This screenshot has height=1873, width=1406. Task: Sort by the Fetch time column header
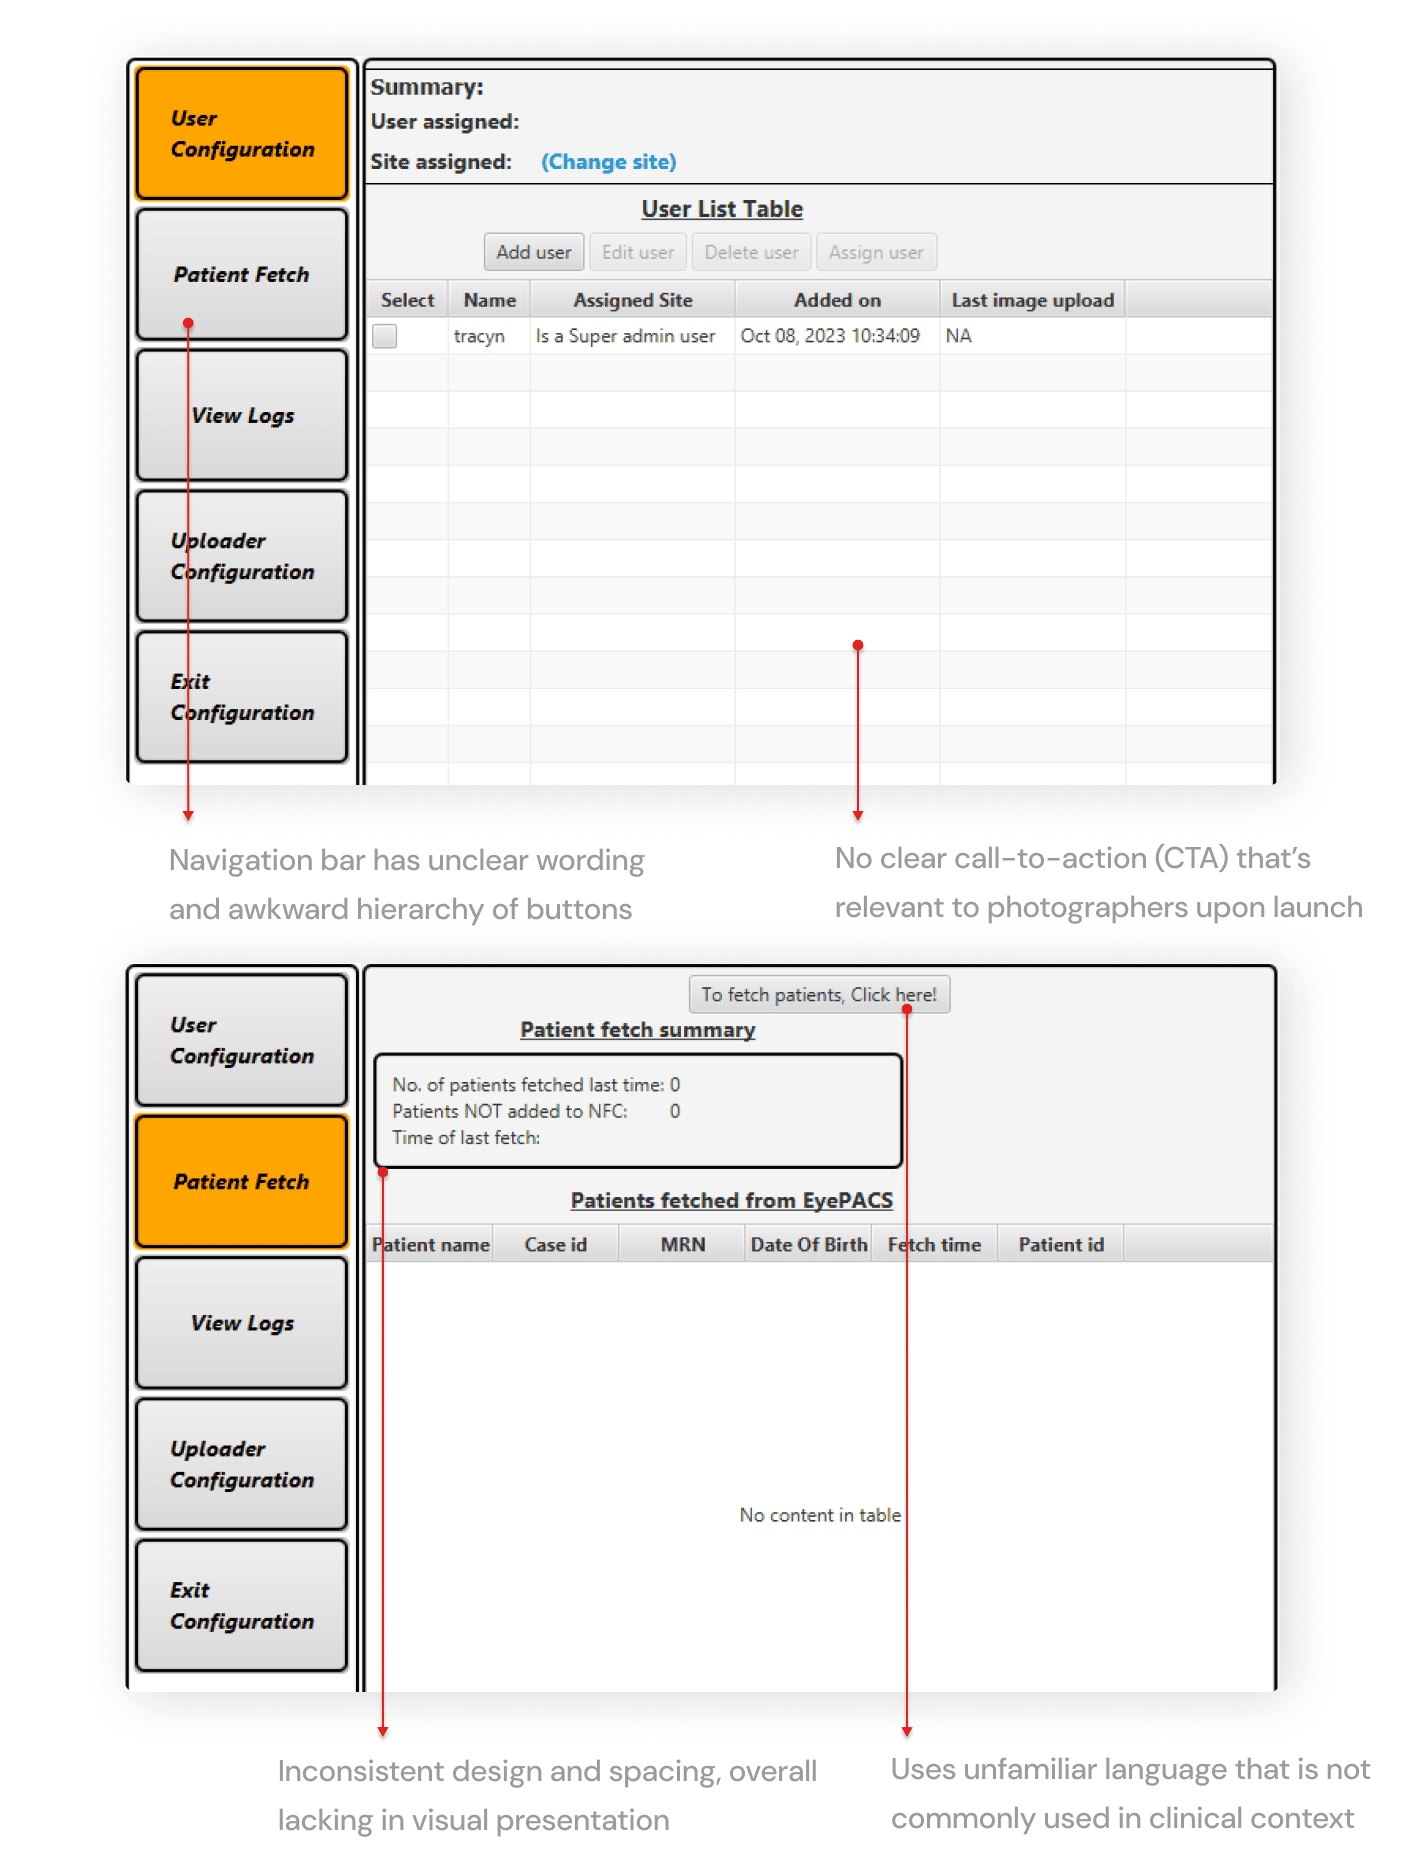pos(935,1244)
